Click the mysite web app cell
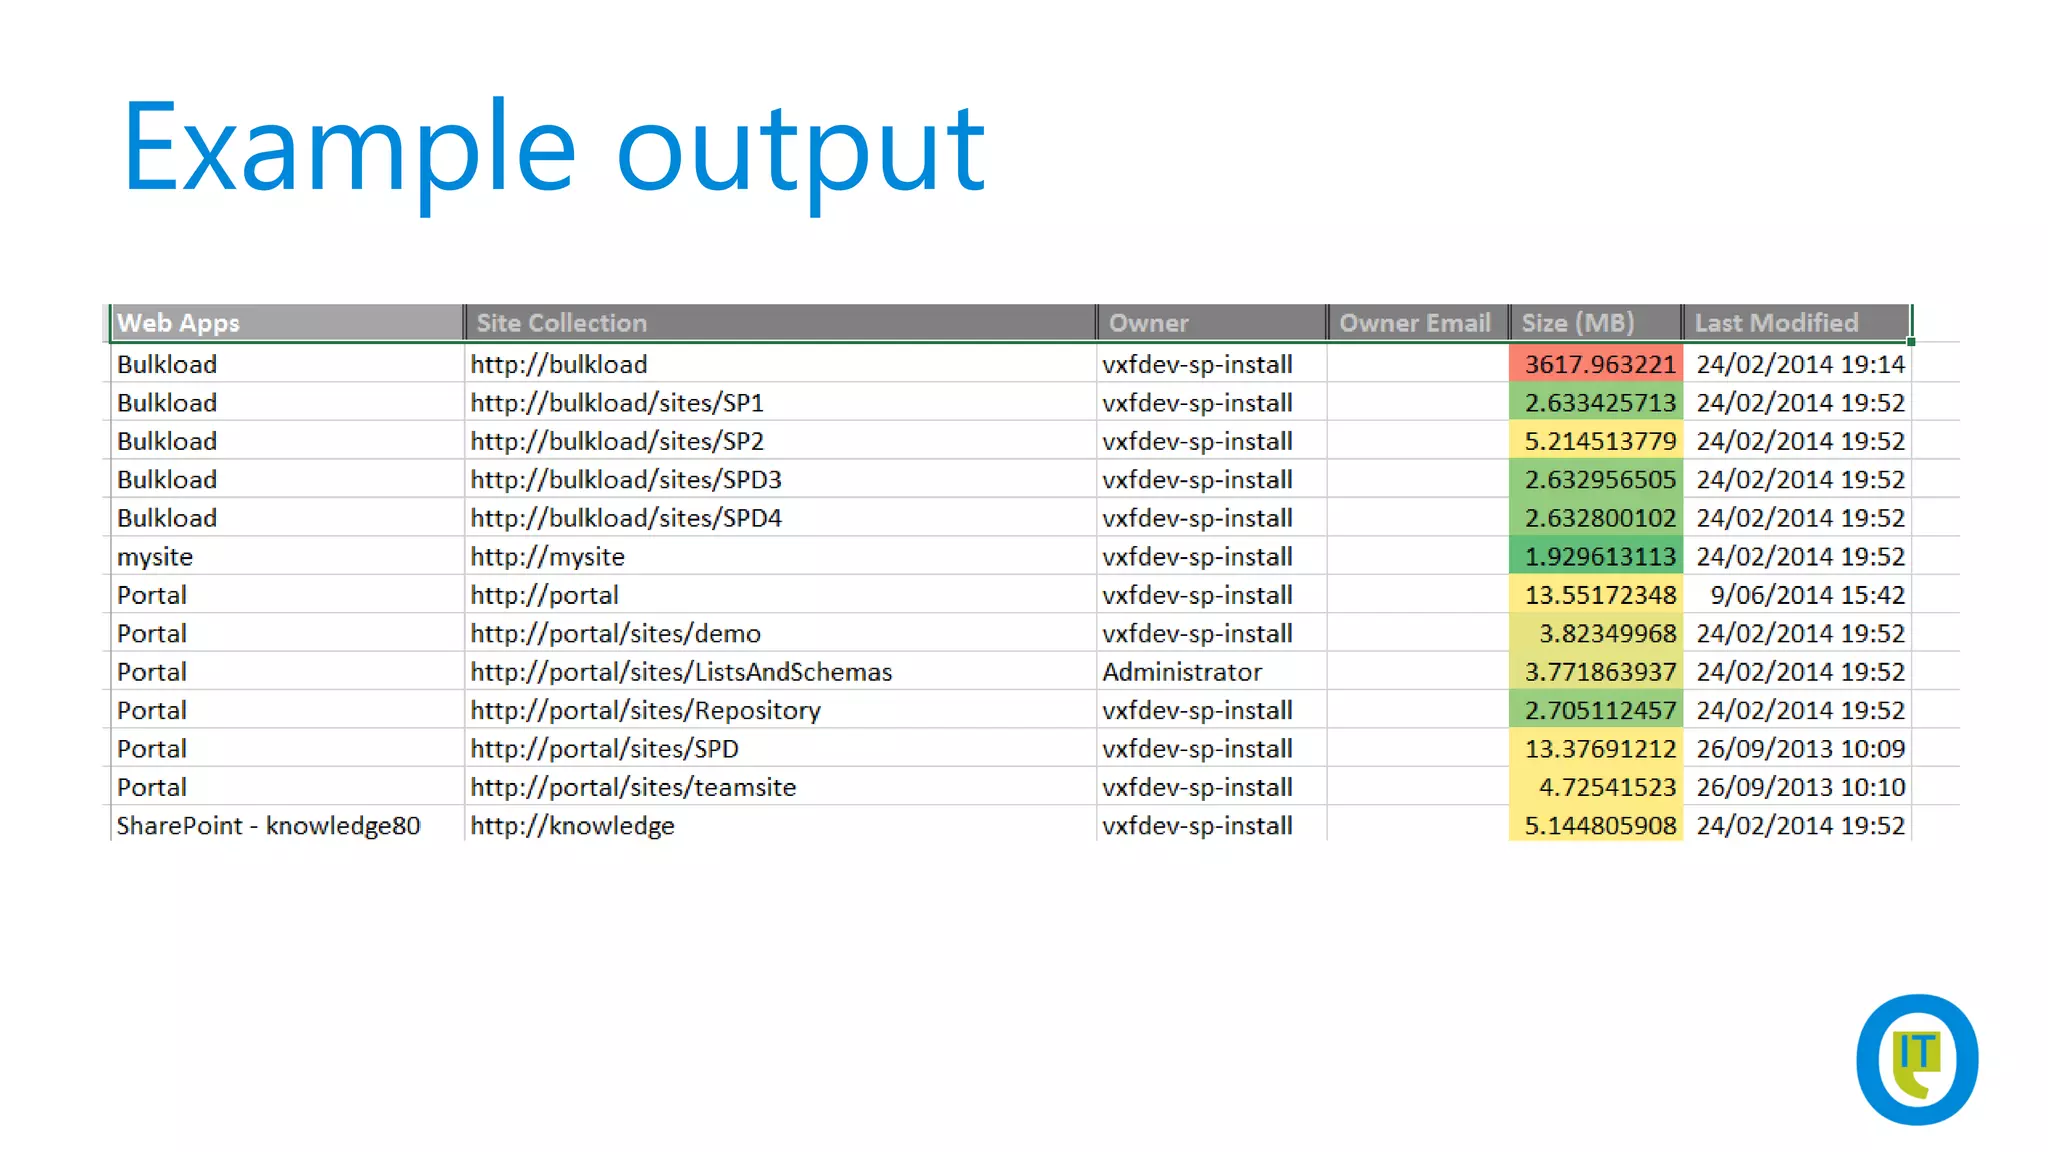The image size is (2048, 1152). point(286,557)
